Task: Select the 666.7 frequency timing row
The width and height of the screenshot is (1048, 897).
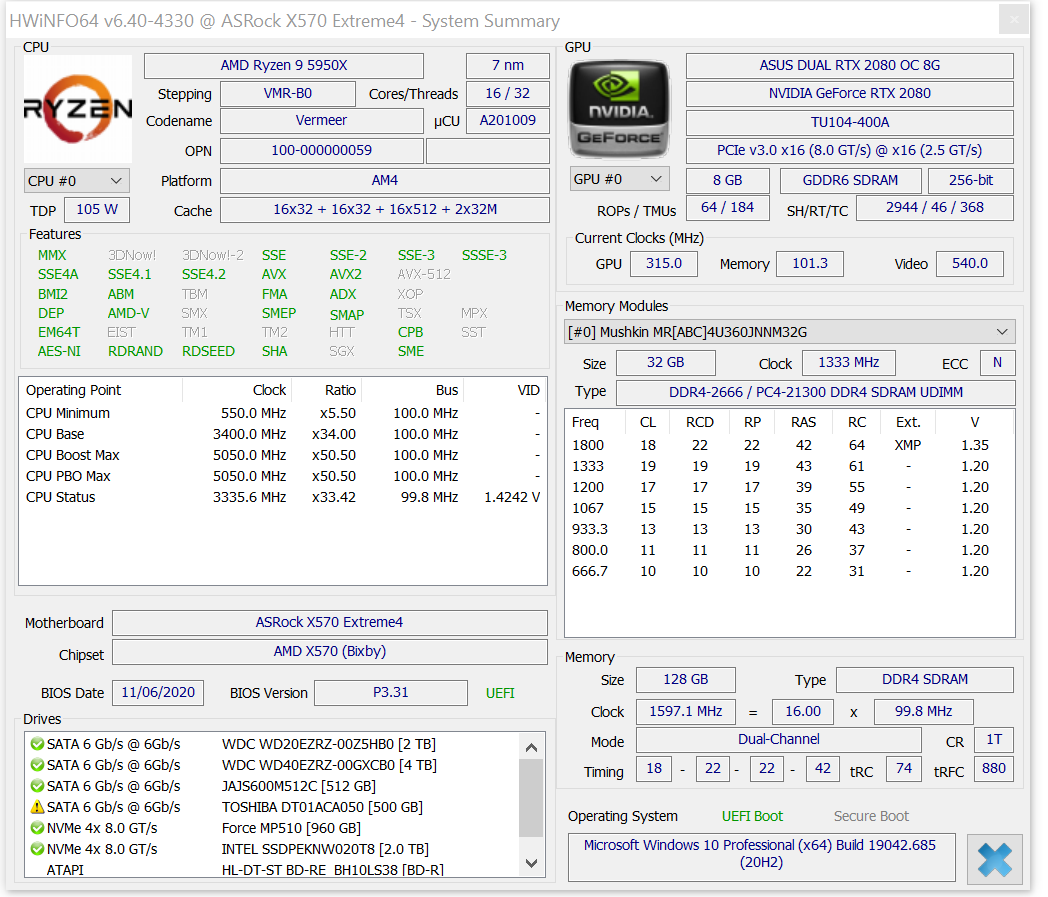Action: point(789,571)
